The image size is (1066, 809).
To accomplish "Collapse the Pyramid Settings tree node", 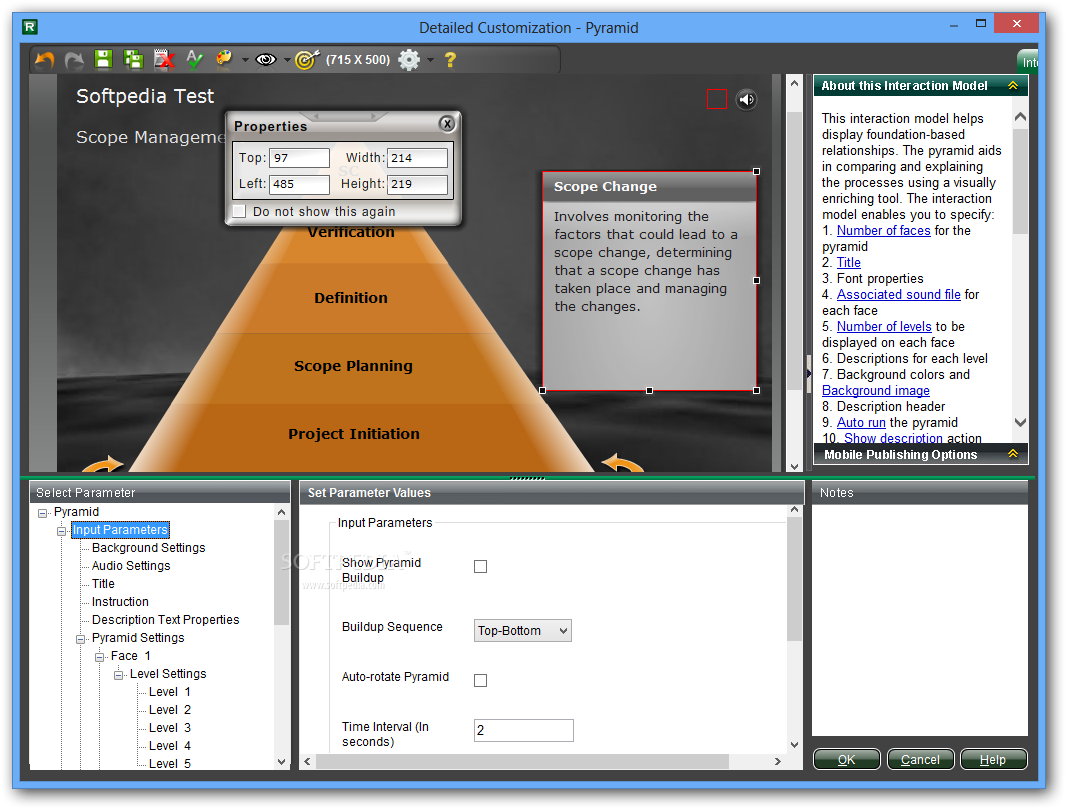I will (x=81, y=639).
